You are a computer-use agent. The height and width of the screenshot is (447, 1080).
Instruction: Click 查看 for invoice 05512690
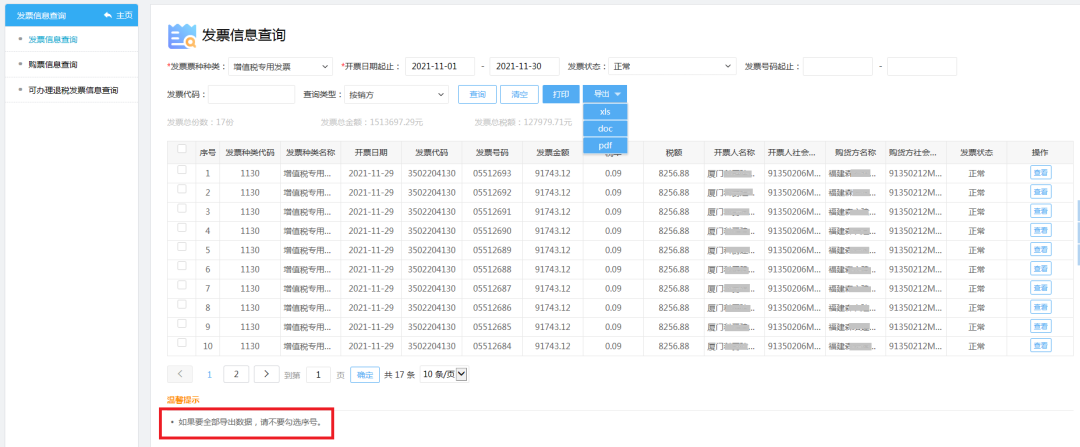[x=1041, y=230]
